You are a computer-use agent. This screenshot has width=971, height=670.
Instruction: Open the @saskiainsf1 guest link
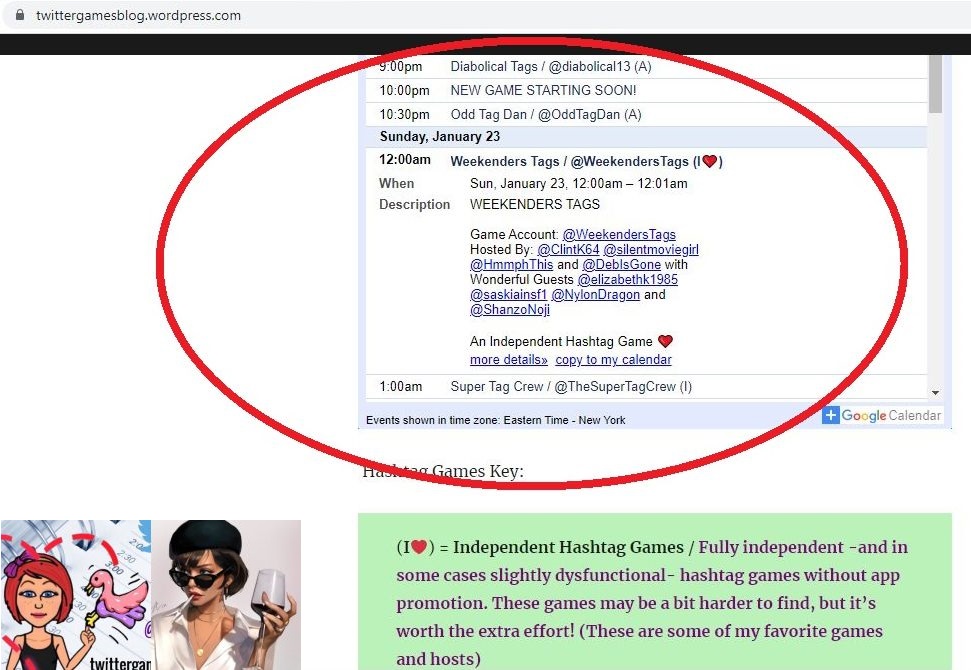point(508,295)
